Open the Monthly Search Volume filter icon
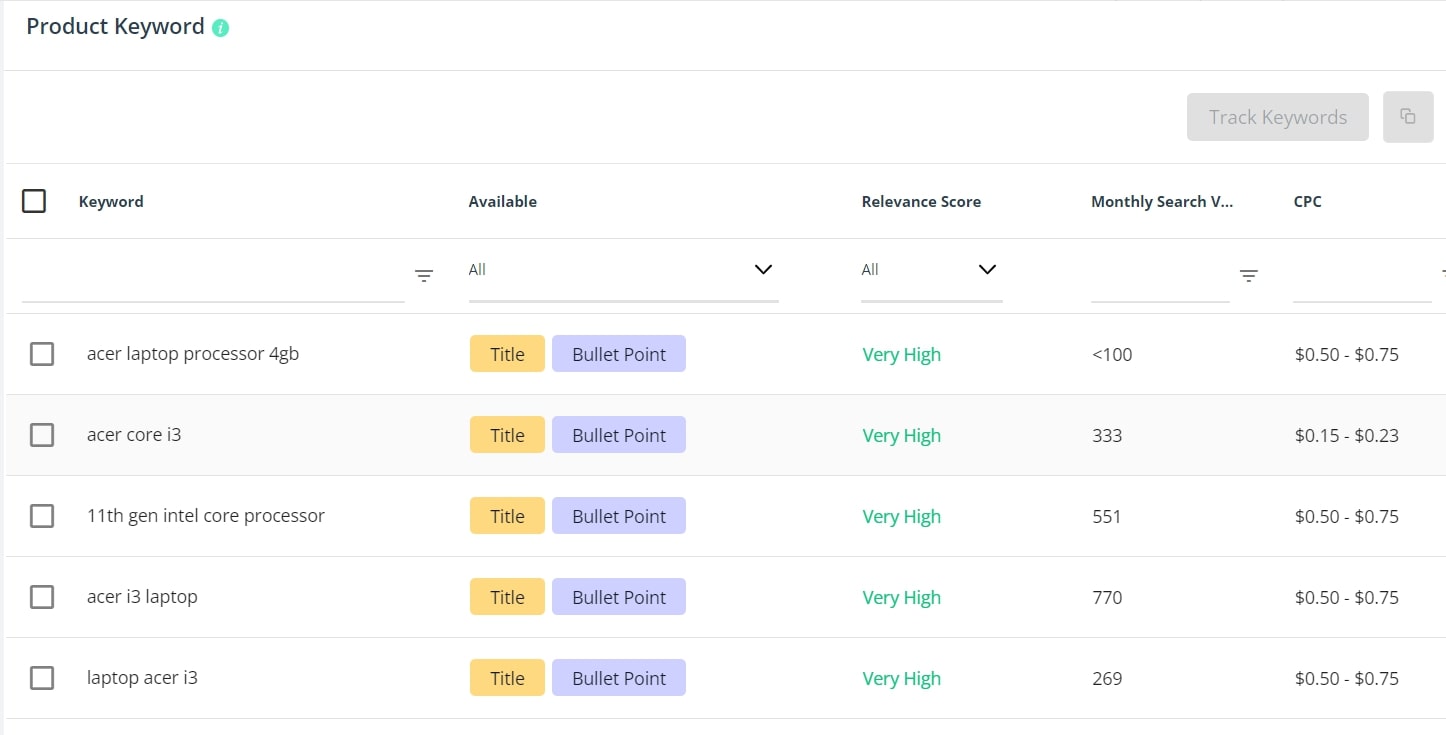Viewport: 1446px width, 735px height. (x=1249, y=276)
